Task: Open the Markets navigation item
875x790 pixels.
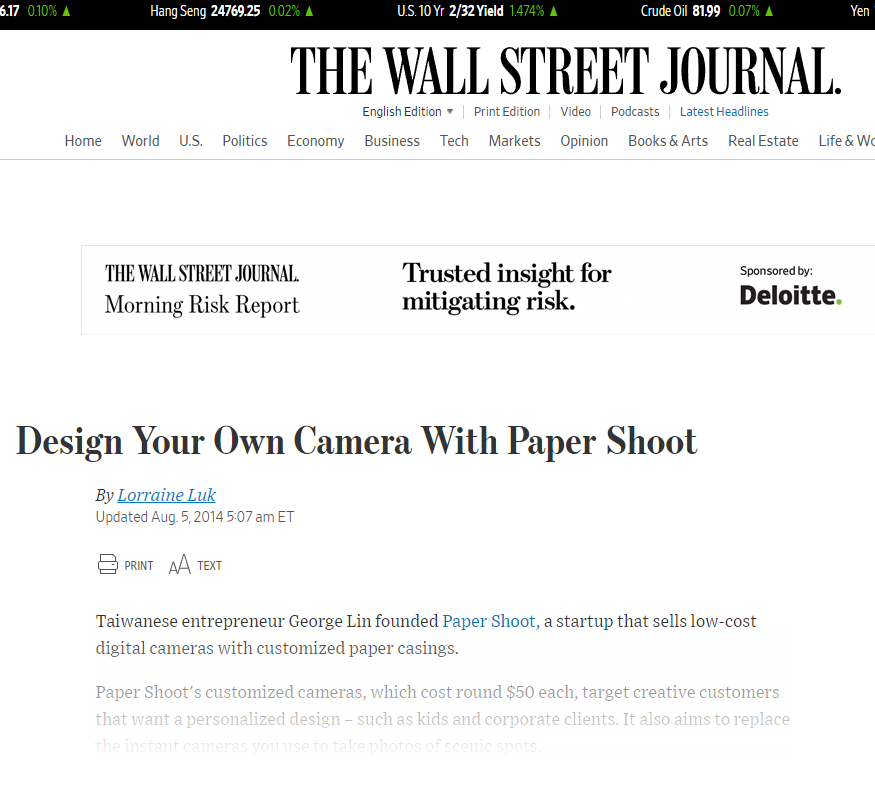Action: (x=514, y=141)
